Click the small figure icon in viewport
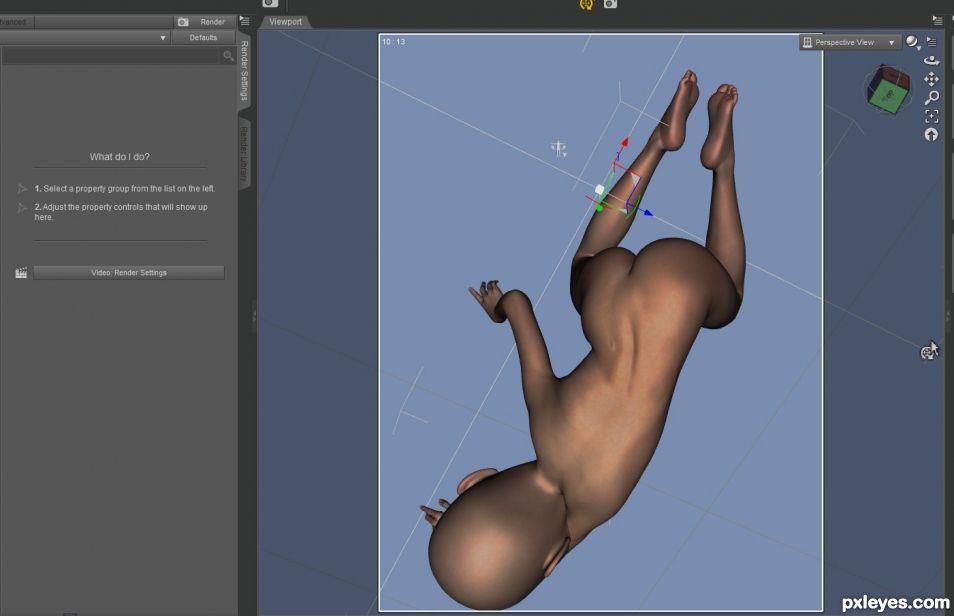The width and height of the screenshot is (954, 616). pyautogui.click(x=559, y=149)
